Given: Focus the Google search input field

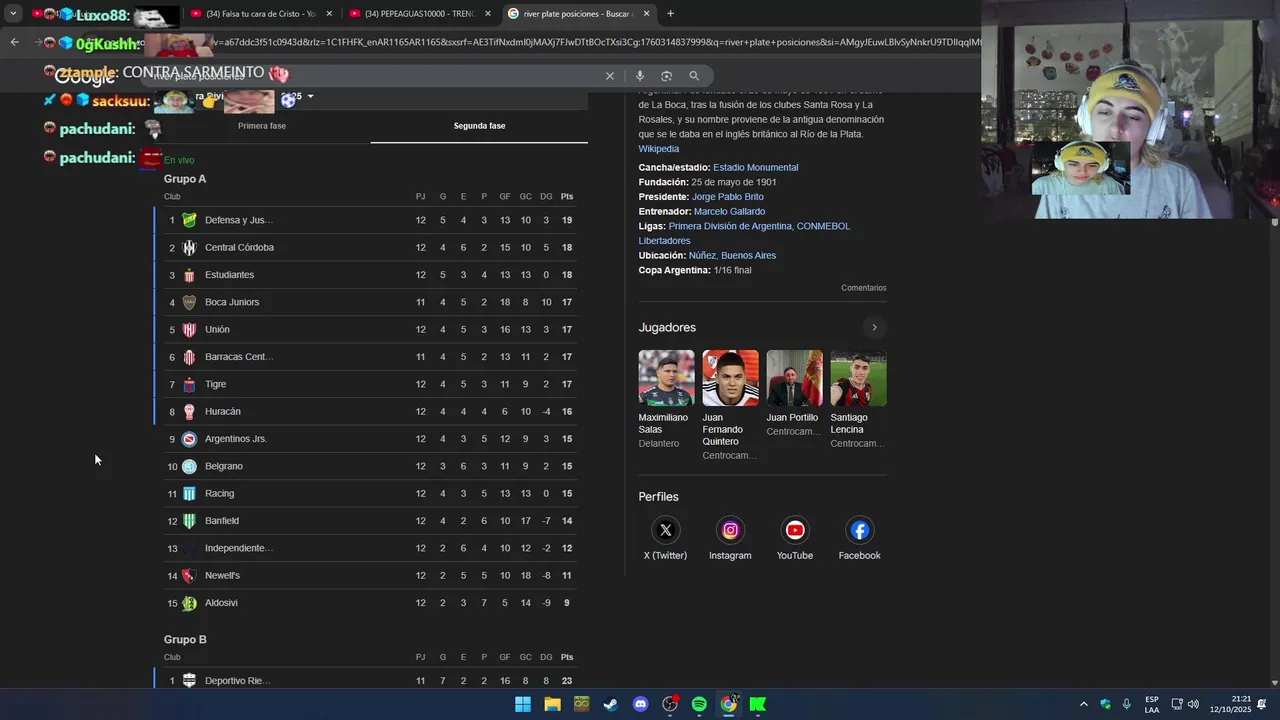Looking at the screenshot, I should [x=370, y=76].
